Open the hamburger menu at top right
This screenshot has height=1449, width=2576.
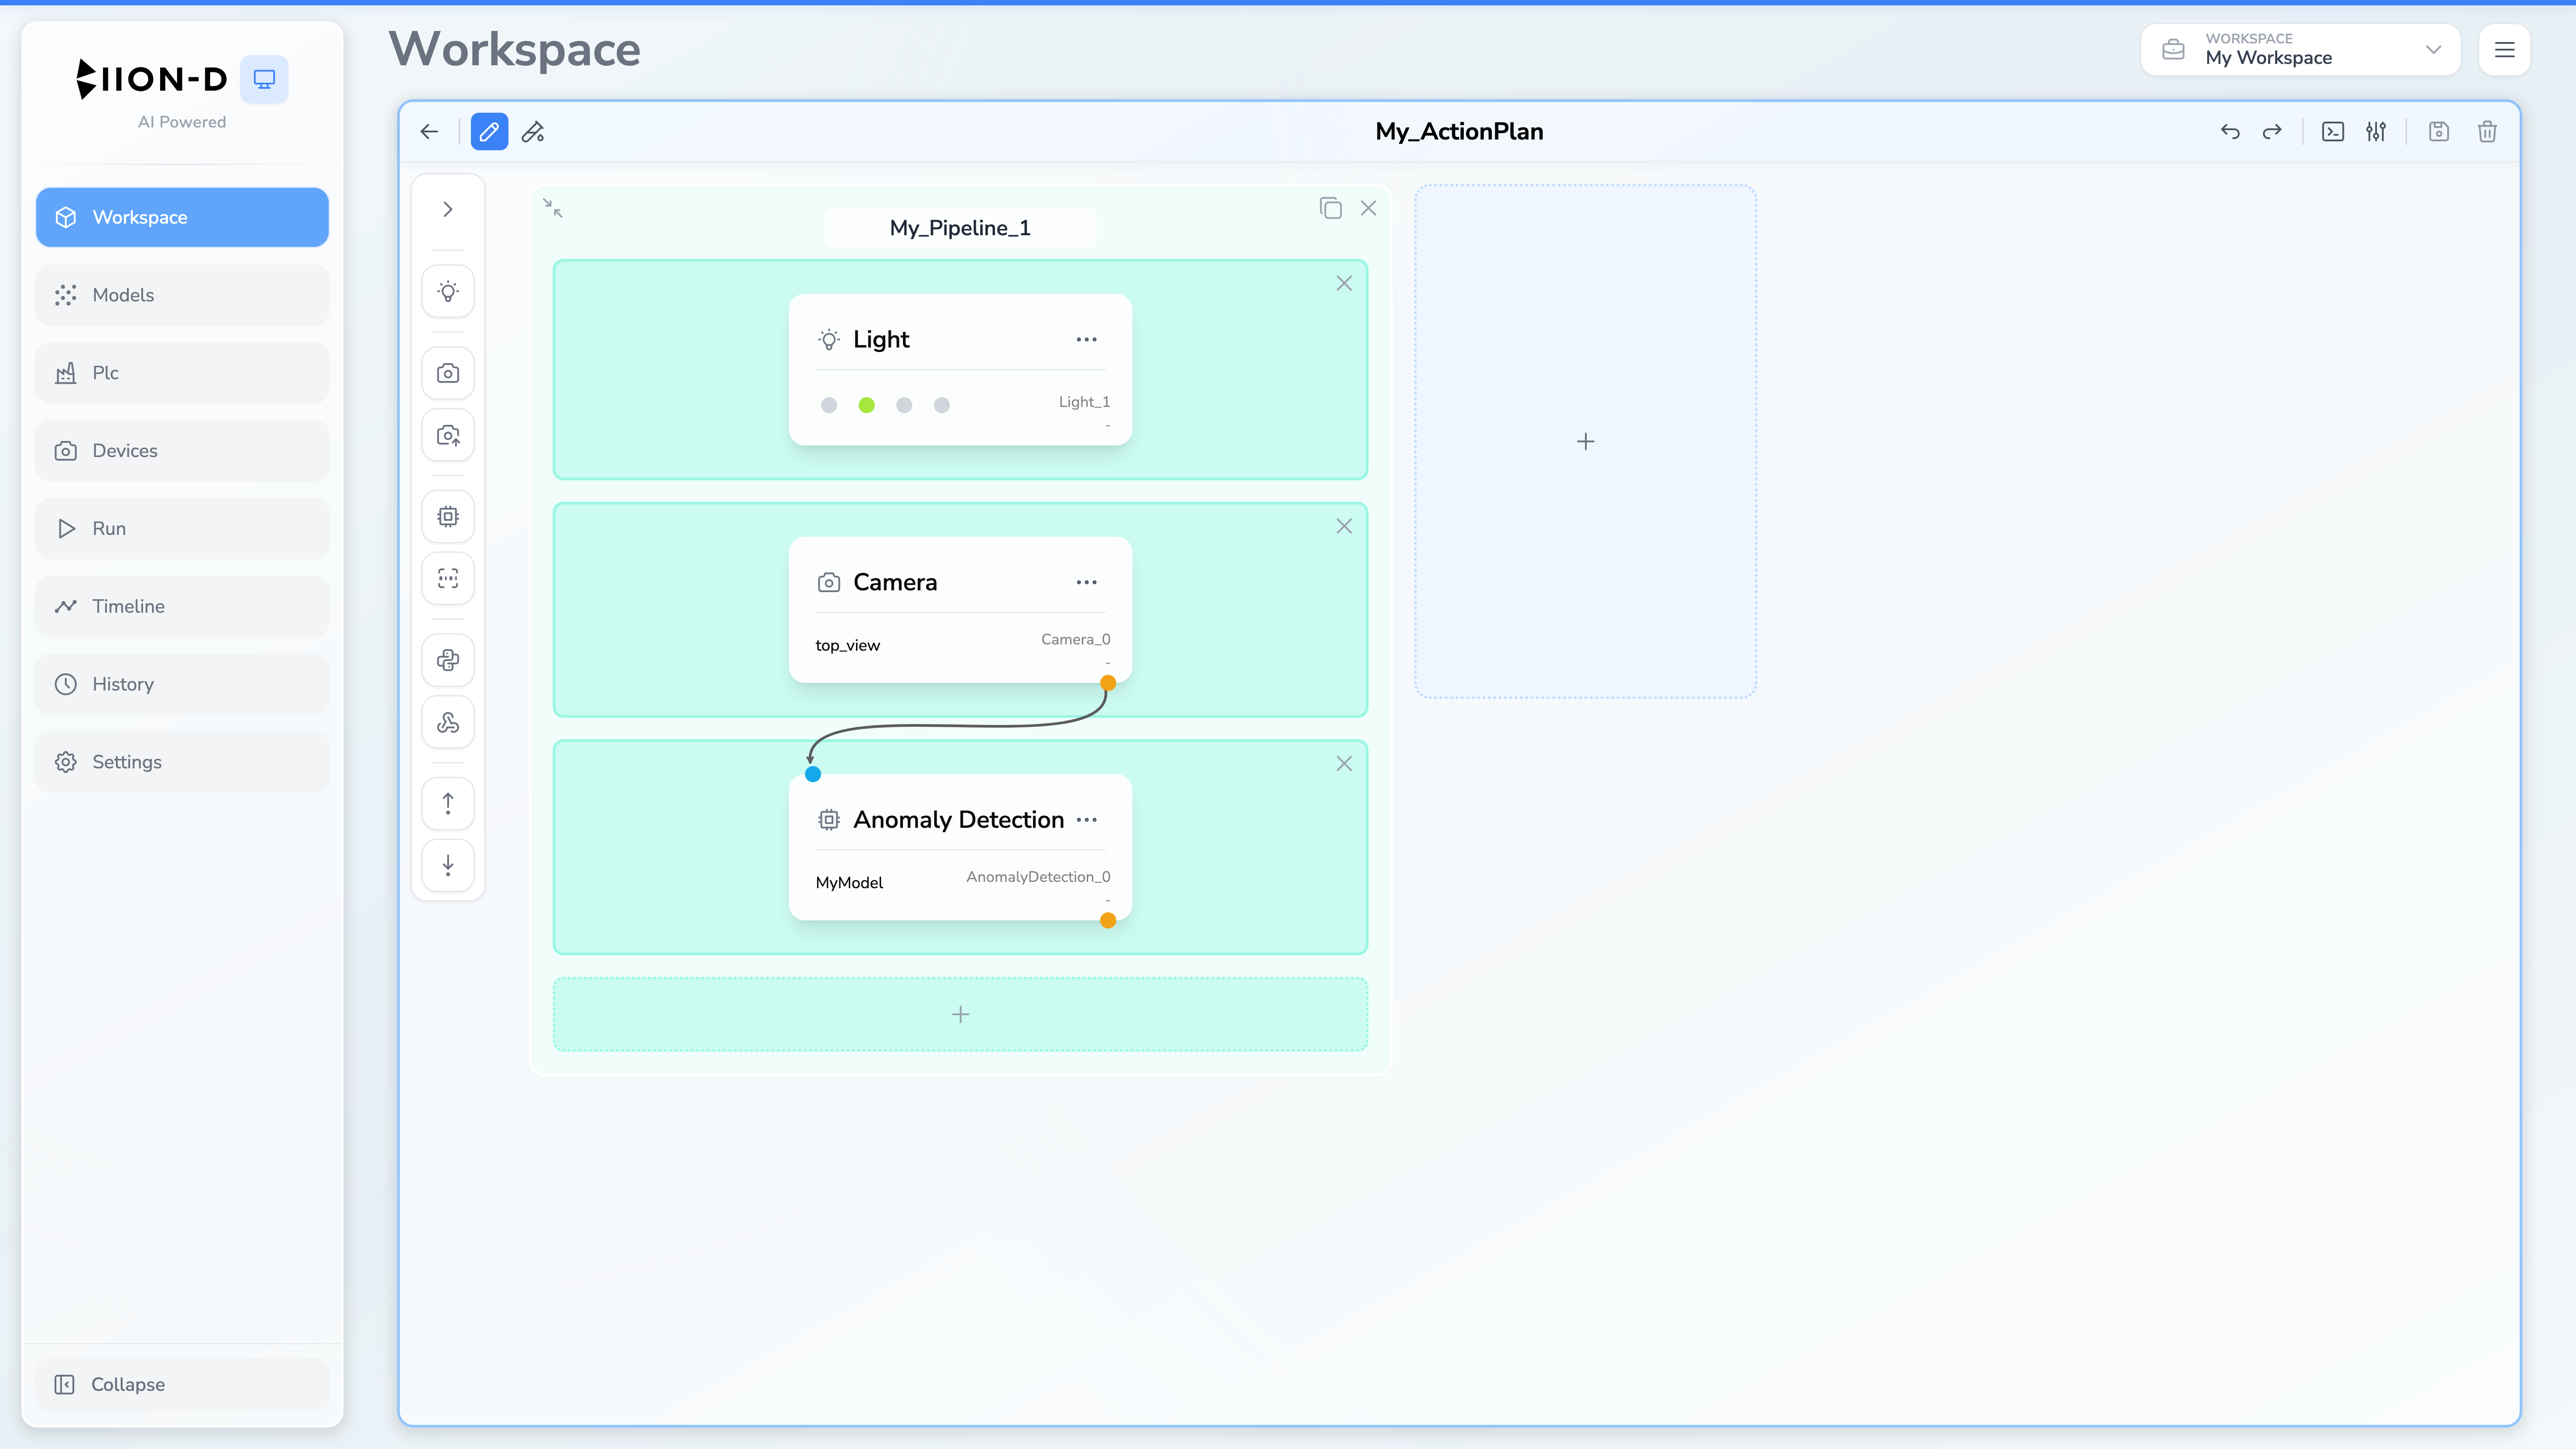[x=2504, y=49]
